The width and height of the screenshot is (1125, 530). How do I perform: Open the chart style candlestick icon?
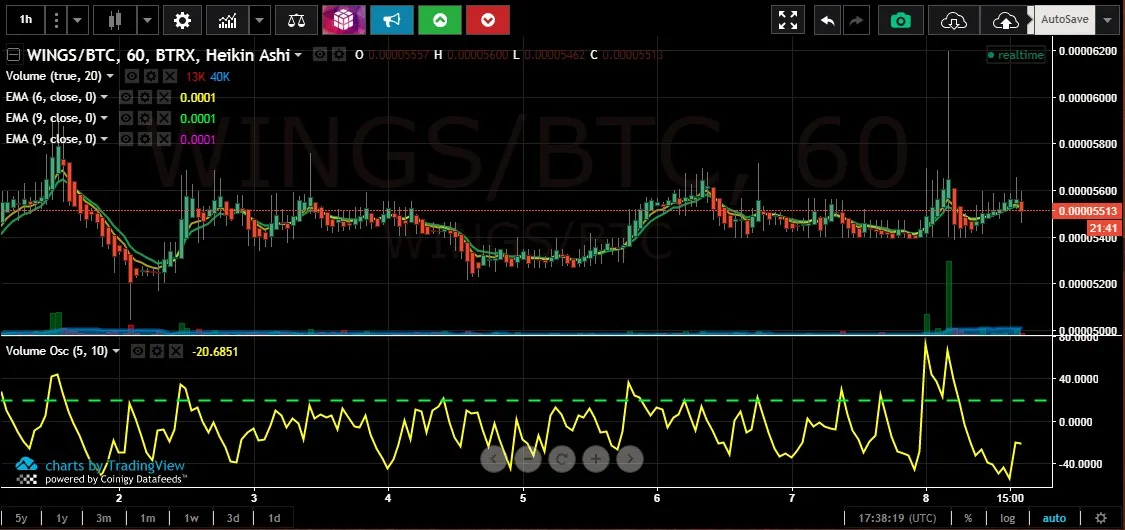point(114,20)
